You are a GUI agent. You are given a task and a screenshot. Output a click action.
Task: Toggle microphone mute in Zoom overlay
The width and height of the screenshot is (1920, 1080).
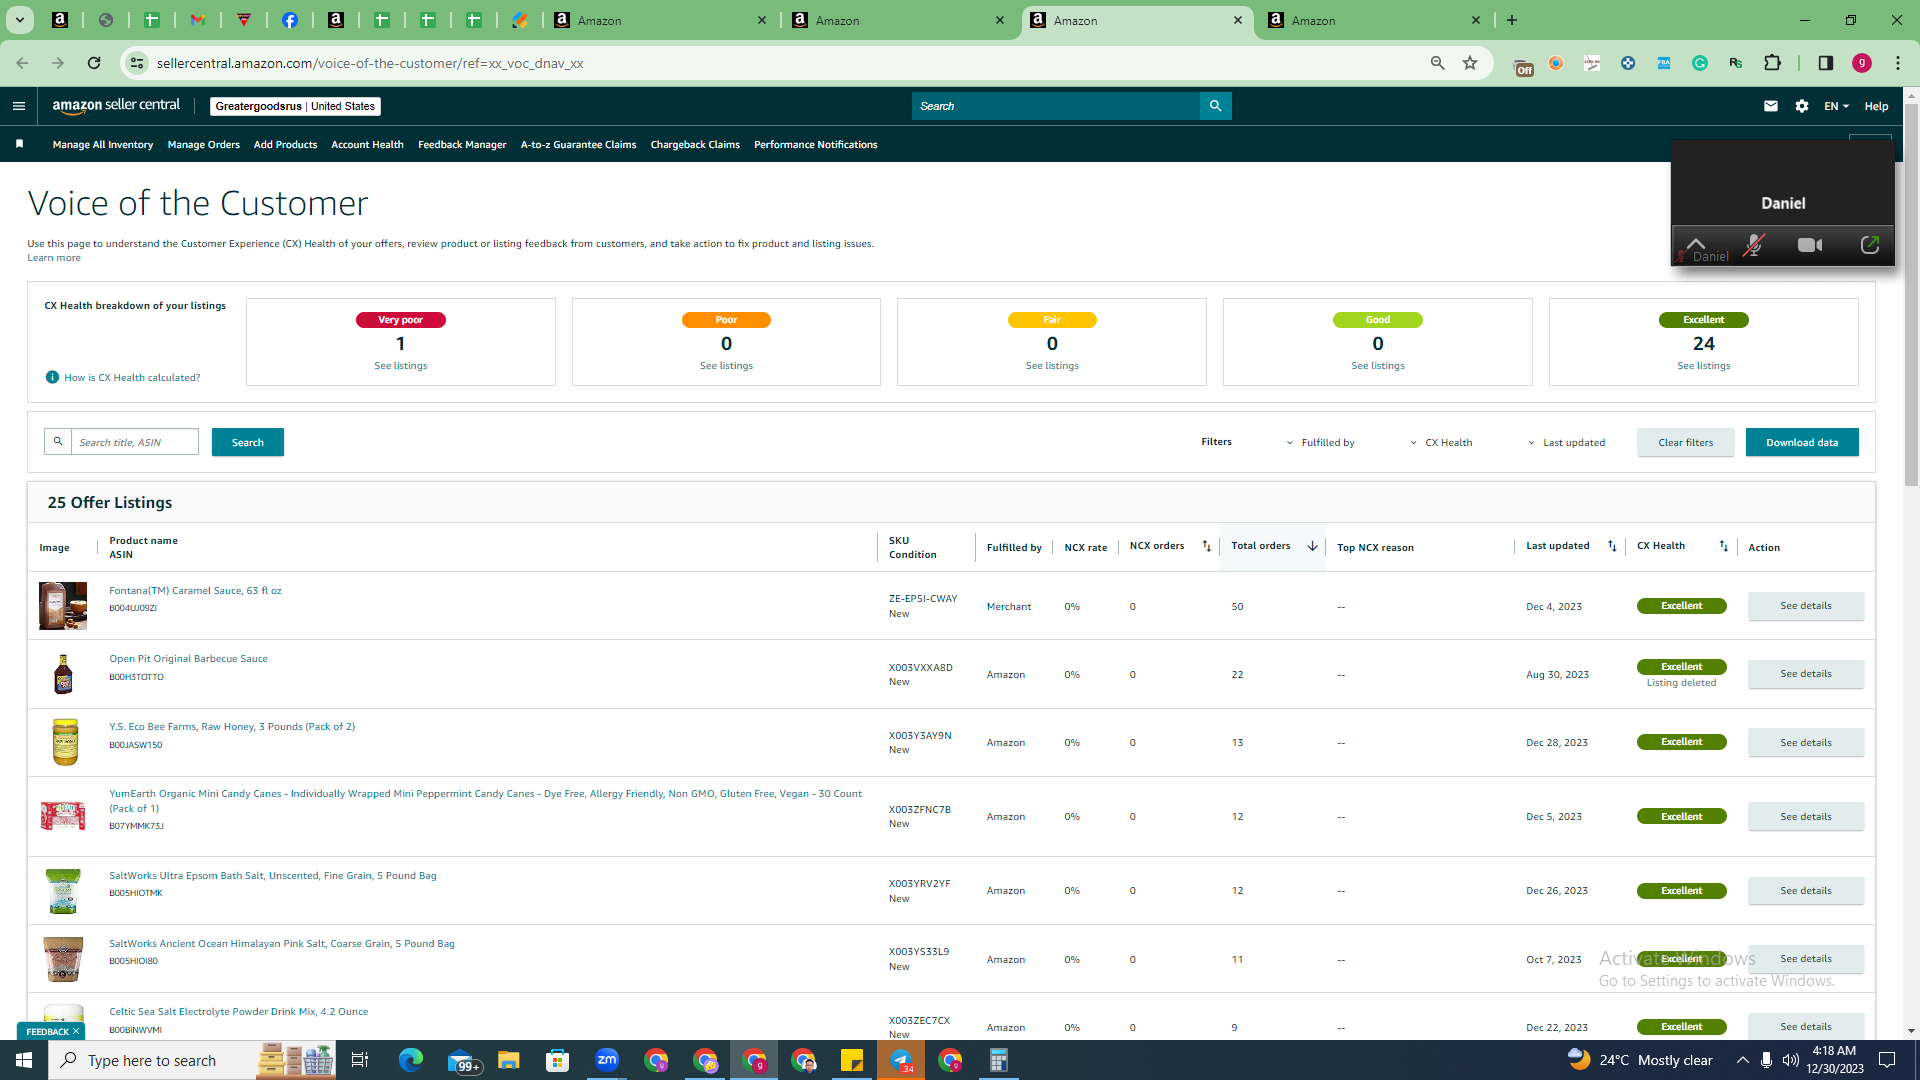pyautogui.click(x=1753, y=245)
